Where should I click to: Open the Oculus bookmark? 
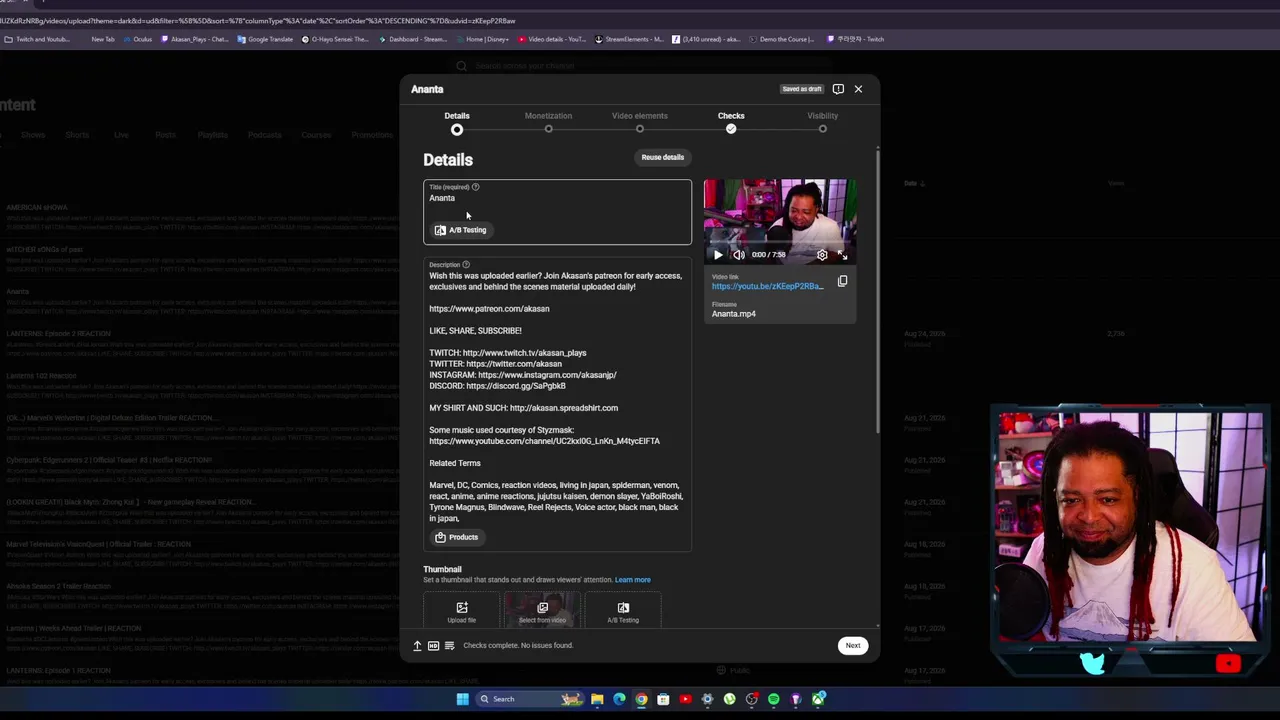[138, 39]
